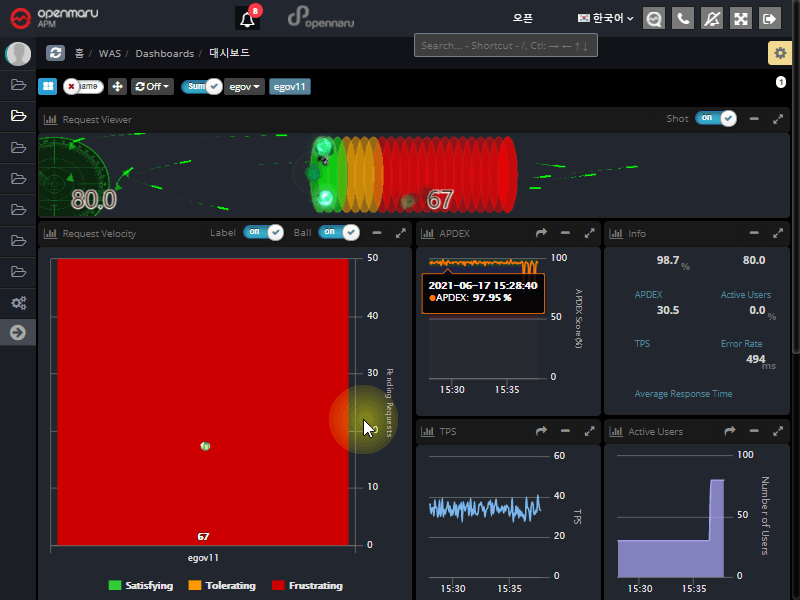800x600 pixels.
Task: Open the alarm bell notifications
Action: click(x=247, y=19)
